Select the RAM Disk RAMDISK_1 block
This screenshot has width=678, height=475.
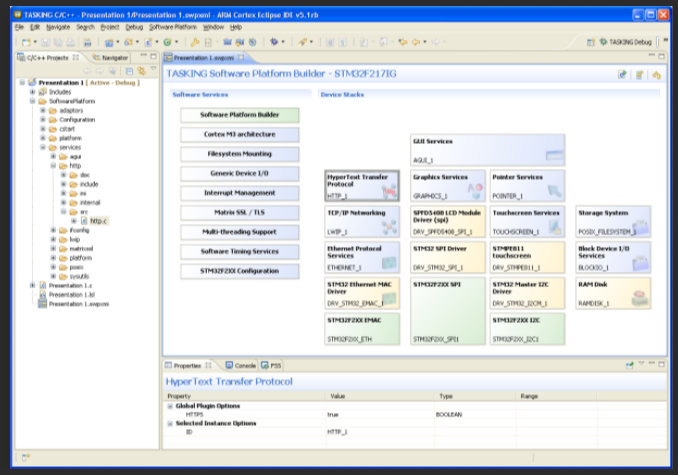click(613, 293)
